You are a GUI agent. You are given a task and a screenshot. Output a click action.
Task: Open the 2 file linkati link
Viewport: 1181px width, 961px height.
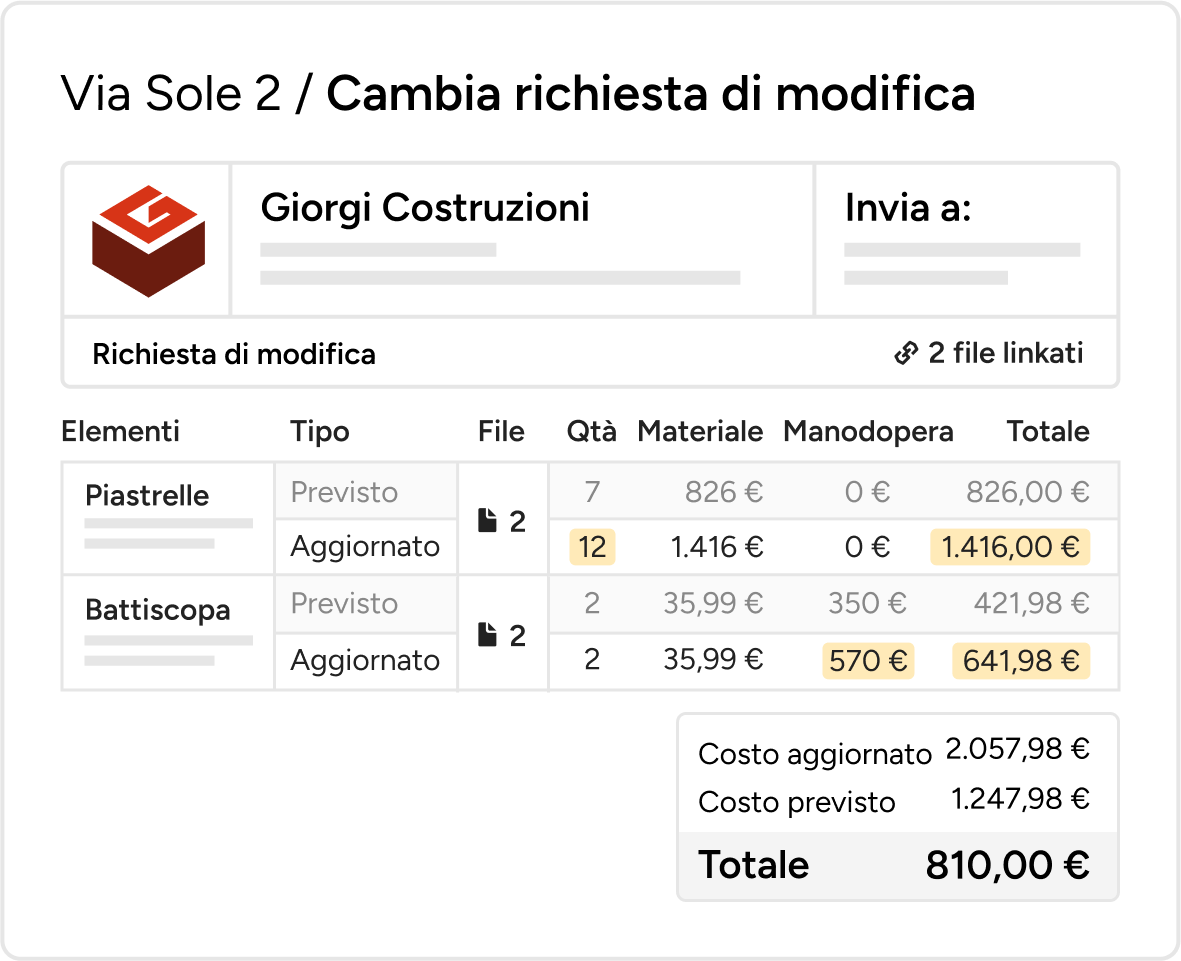coord(1005,353)
